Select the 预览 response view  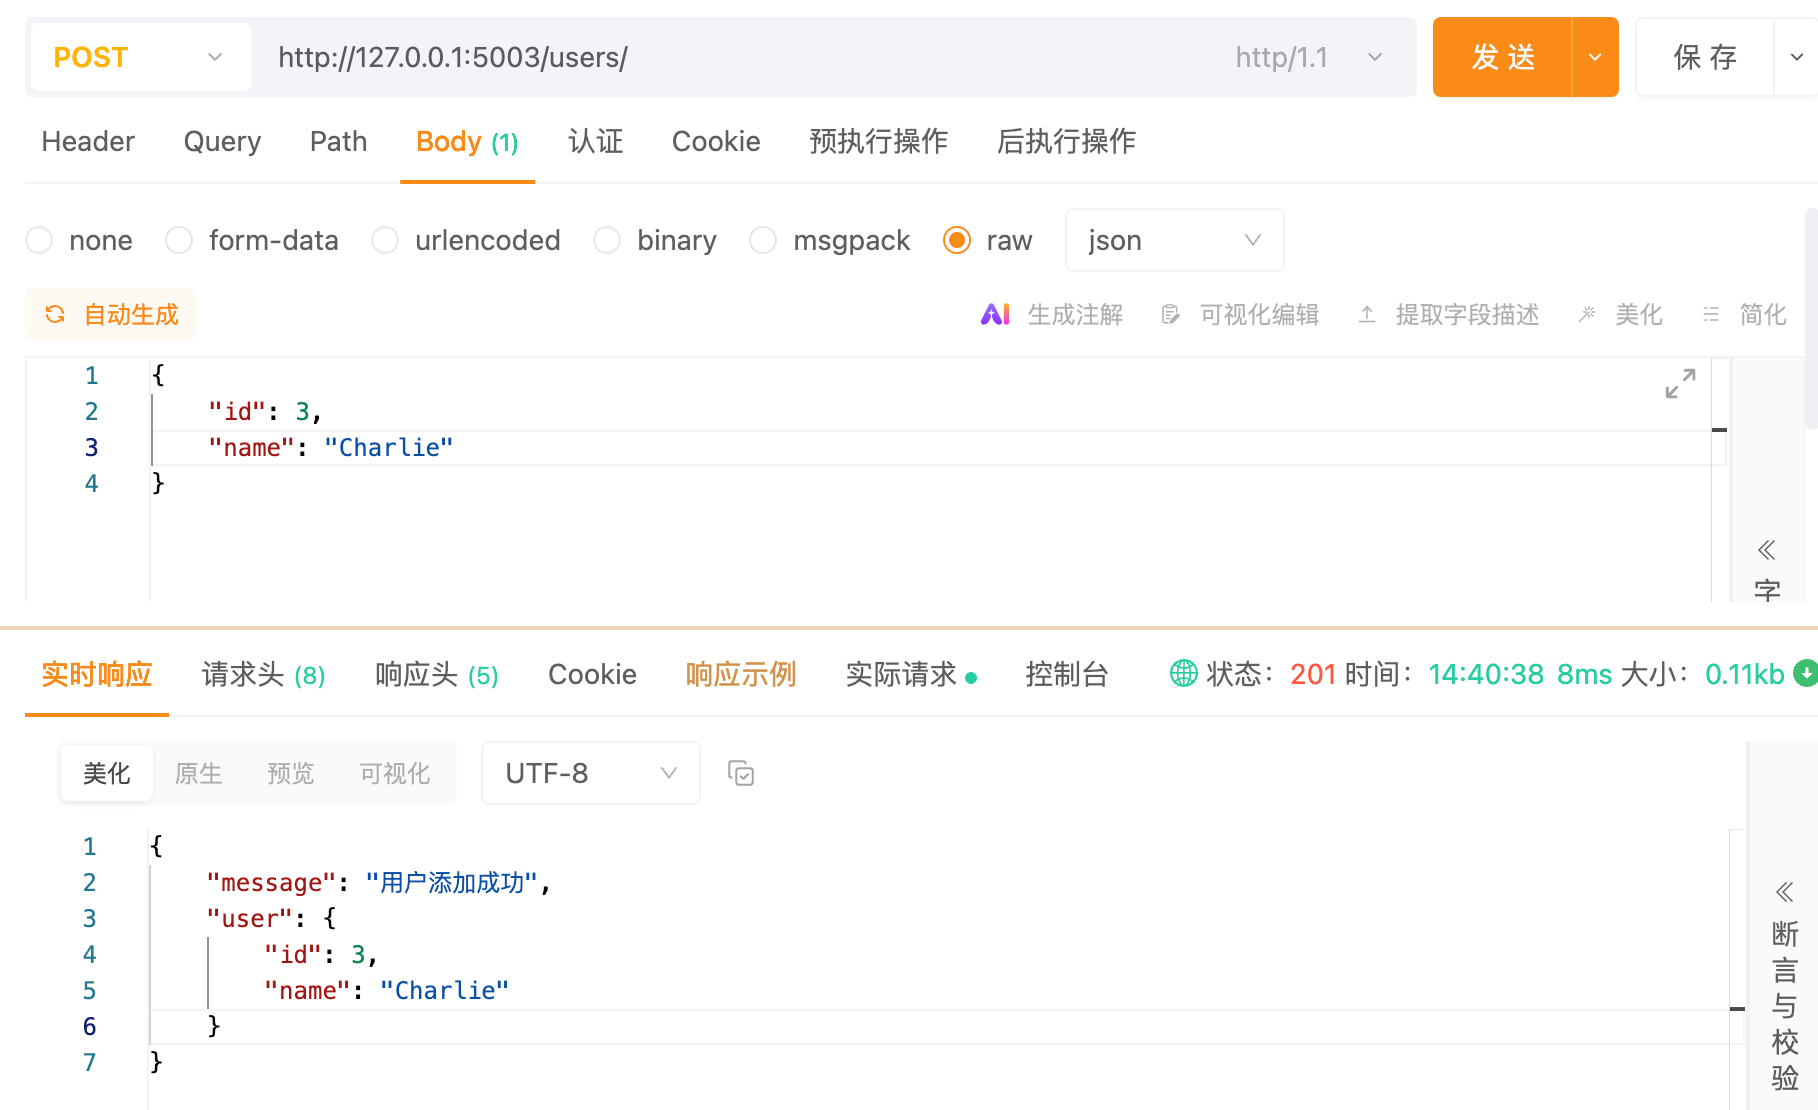pyautogui.click(x=291, y=773)
